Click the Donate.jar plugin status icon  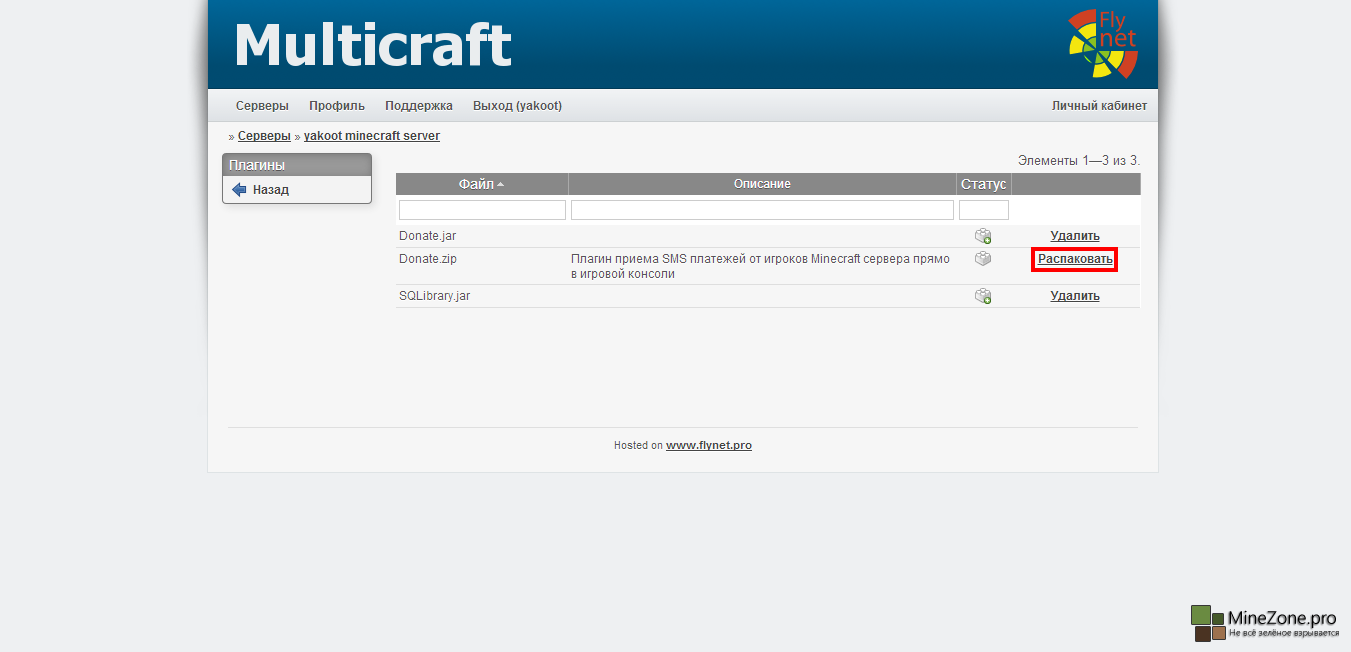(x=983, y=236)
